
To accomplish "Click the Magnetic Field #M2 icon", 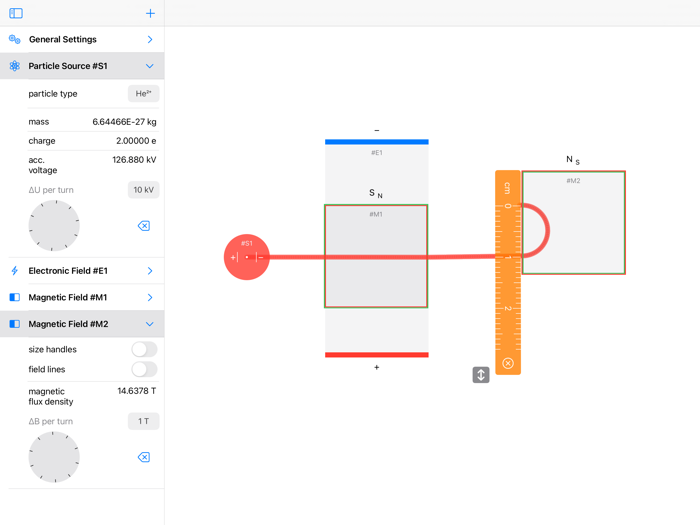I will click(15, 324).
